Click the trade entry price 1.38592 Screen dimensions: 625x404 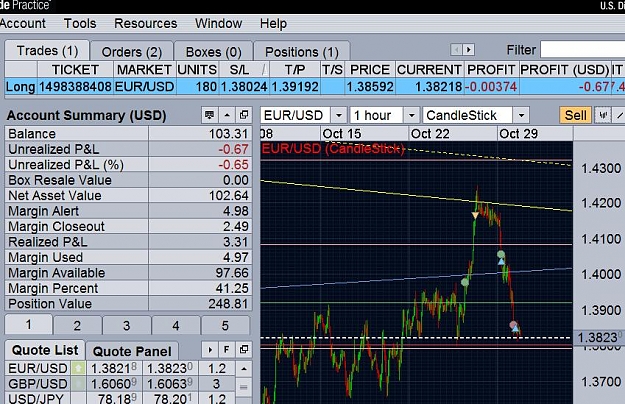coord(370,86)
